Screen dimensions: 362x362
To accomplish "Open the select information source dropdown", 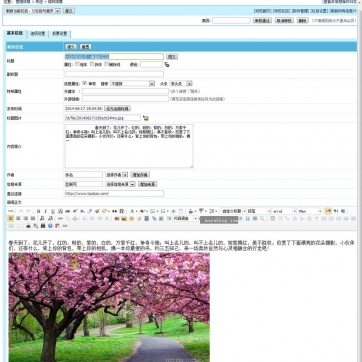I will pos(120,184).
